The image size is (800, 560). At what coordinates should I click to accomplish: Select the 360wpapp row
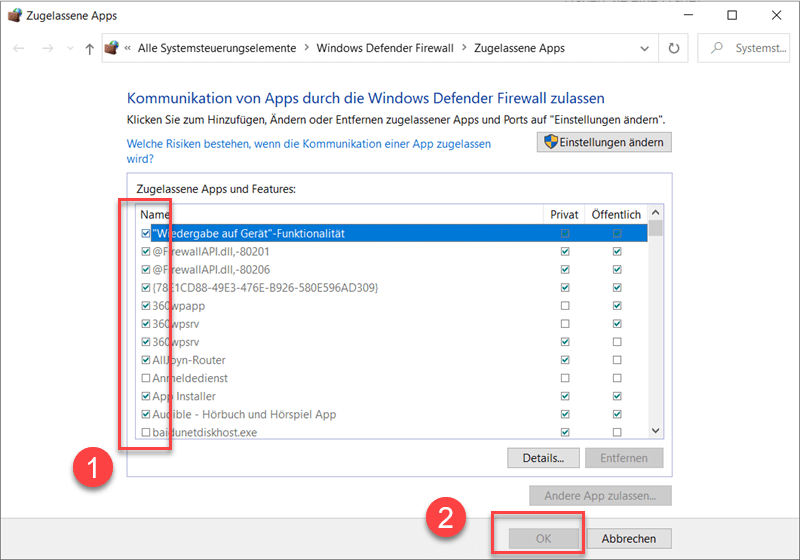pos(392,306)
